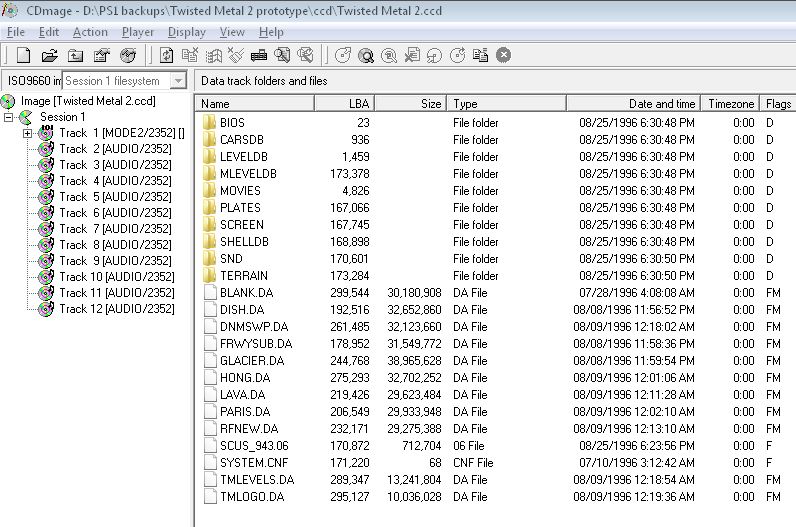Open the File menu

click(x=16, y=32)
